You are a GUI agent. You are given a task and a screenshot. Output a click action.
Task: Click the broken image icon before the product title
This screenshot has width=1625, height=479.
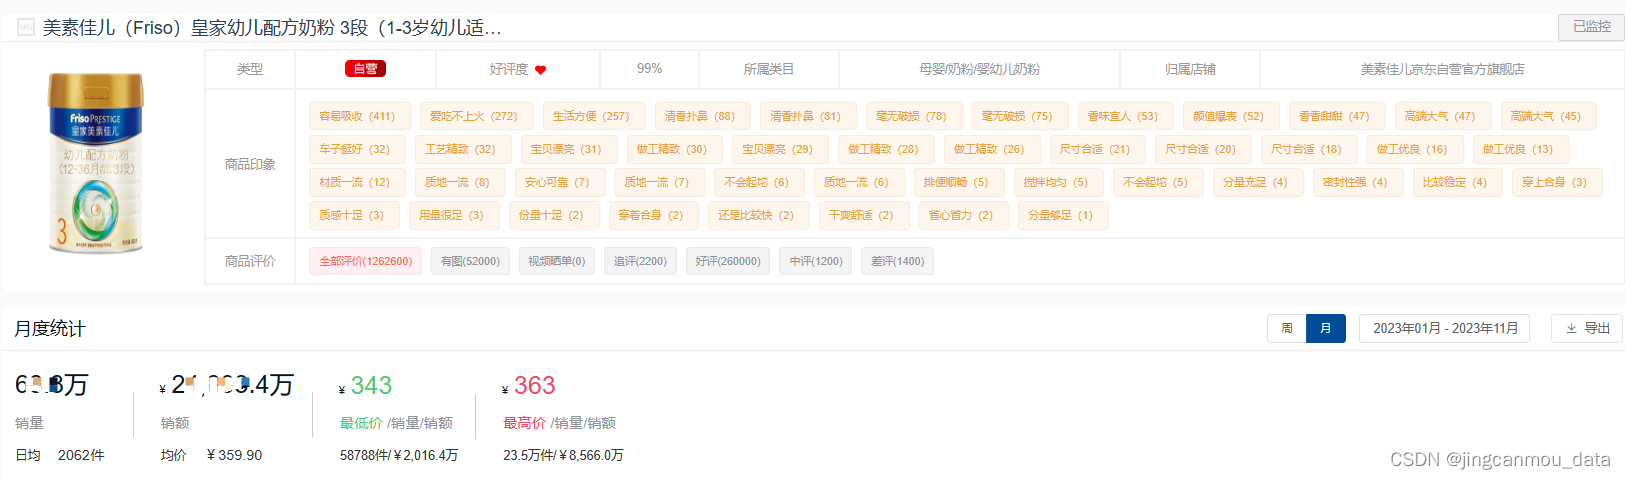tap(26, 27)
